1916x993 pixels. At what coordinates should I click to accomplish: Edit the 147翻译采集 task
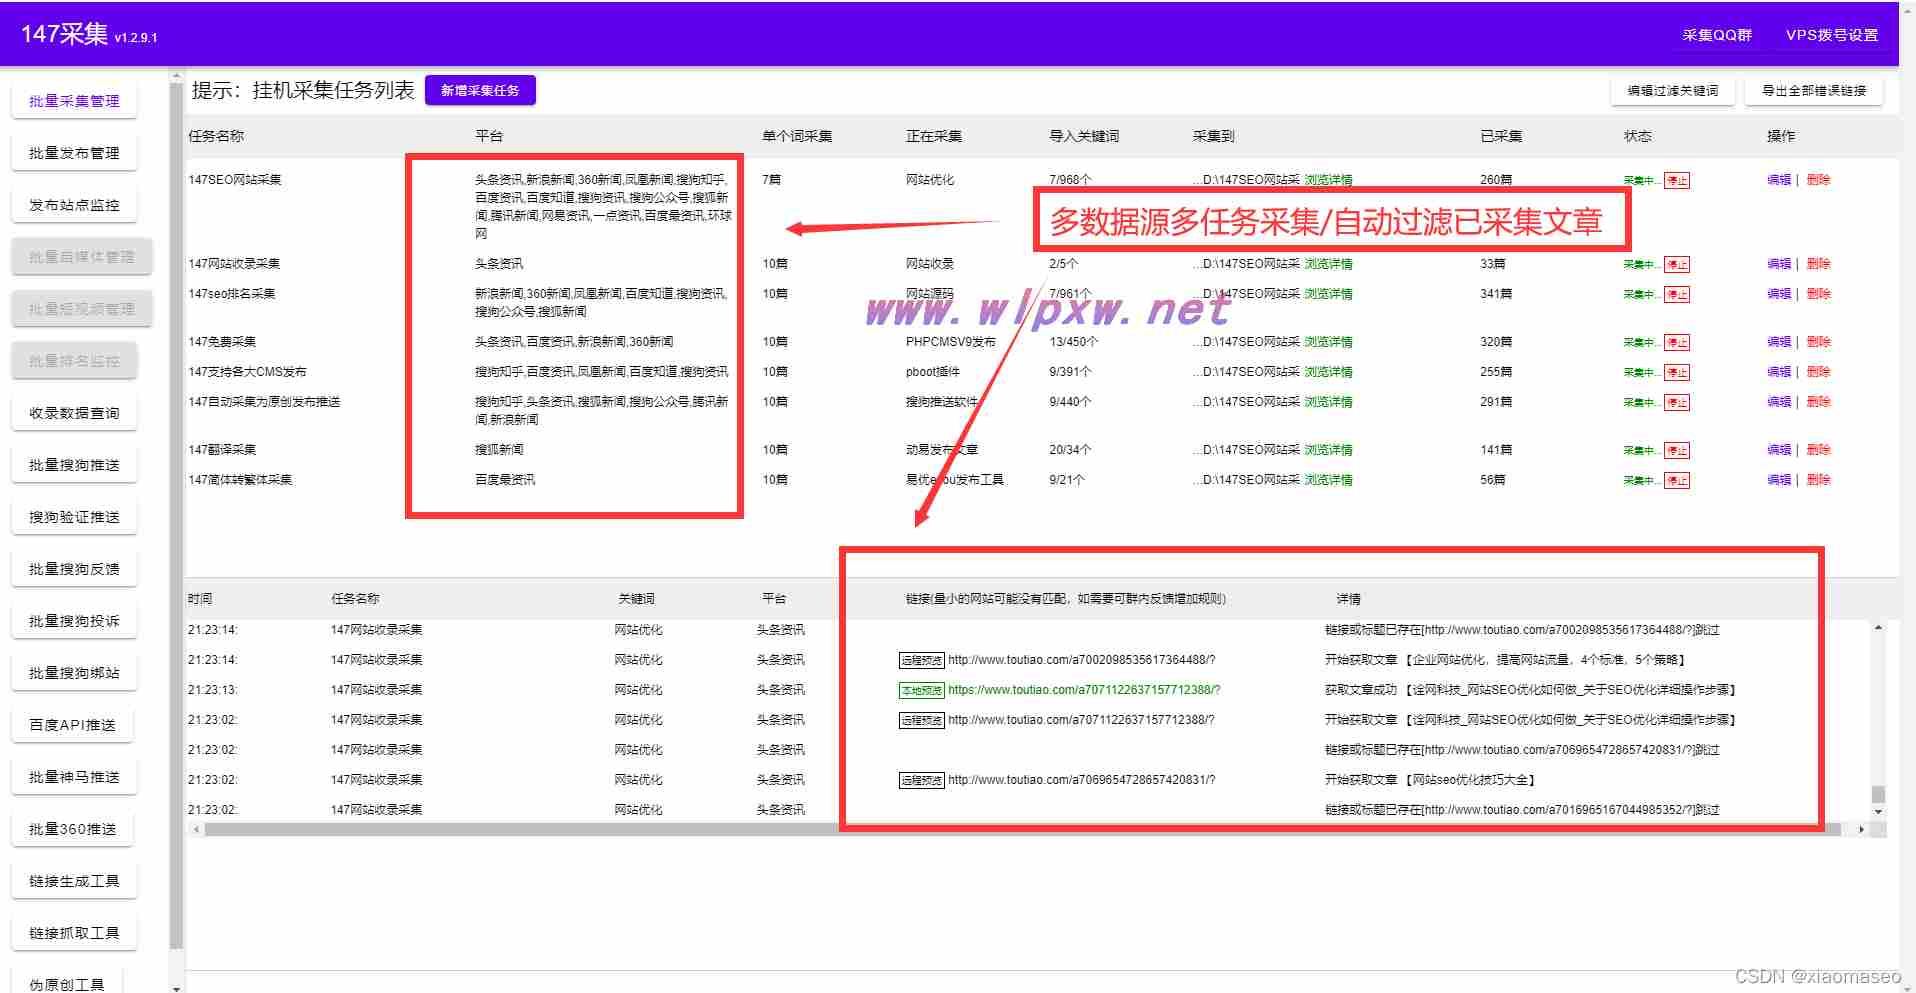click(1779, 450)
